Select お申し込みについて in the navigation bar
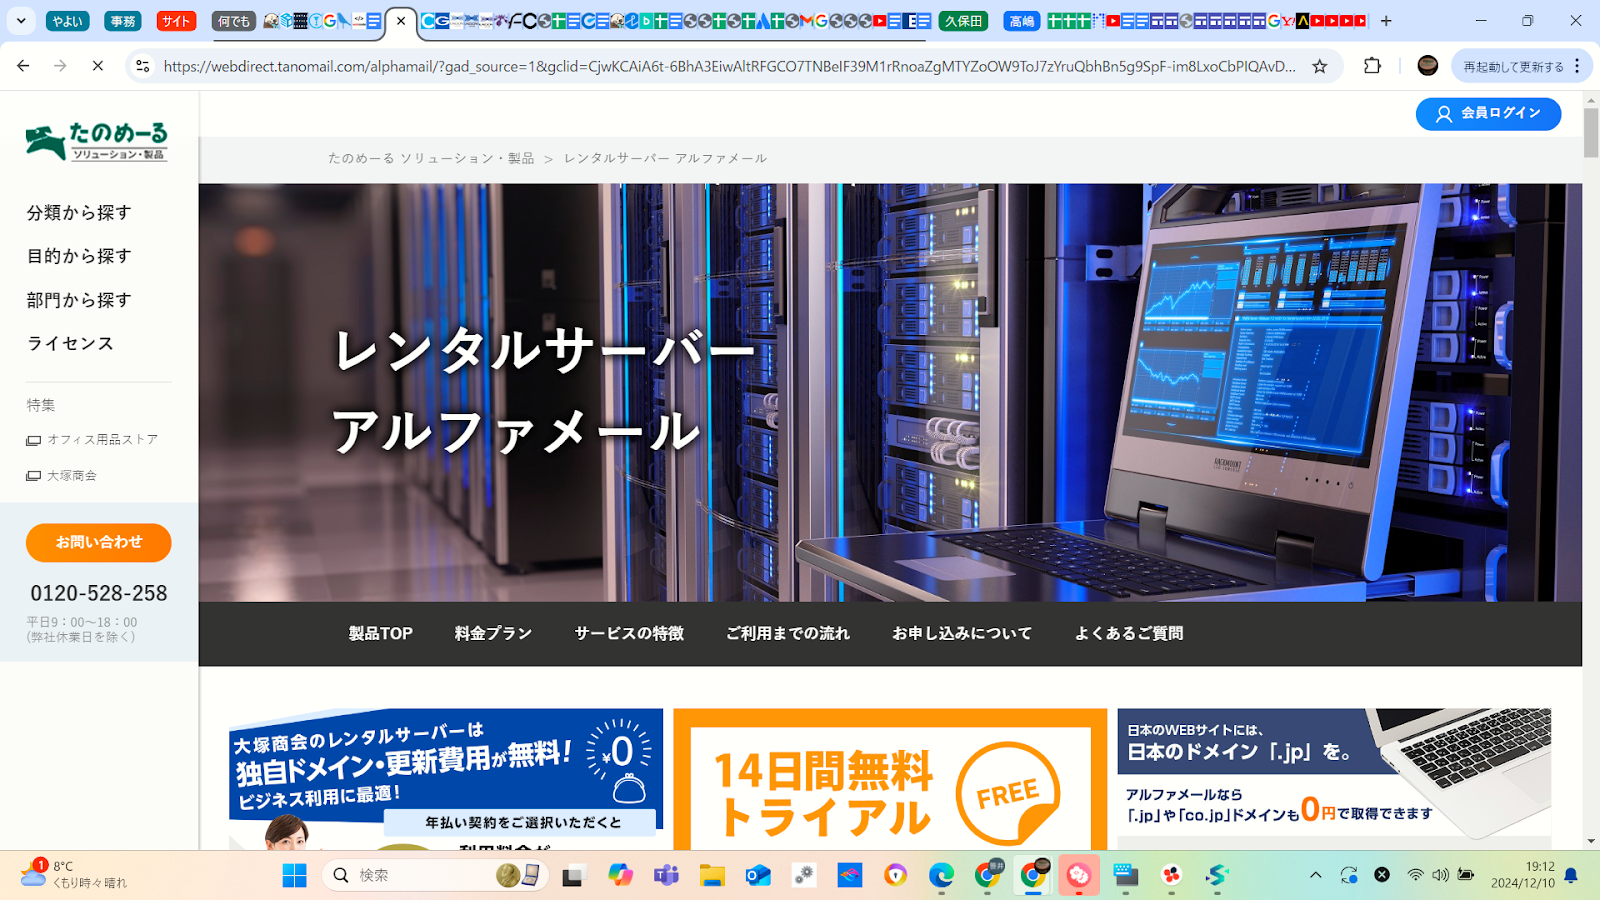1600x900 pixels. click(962, 634)
